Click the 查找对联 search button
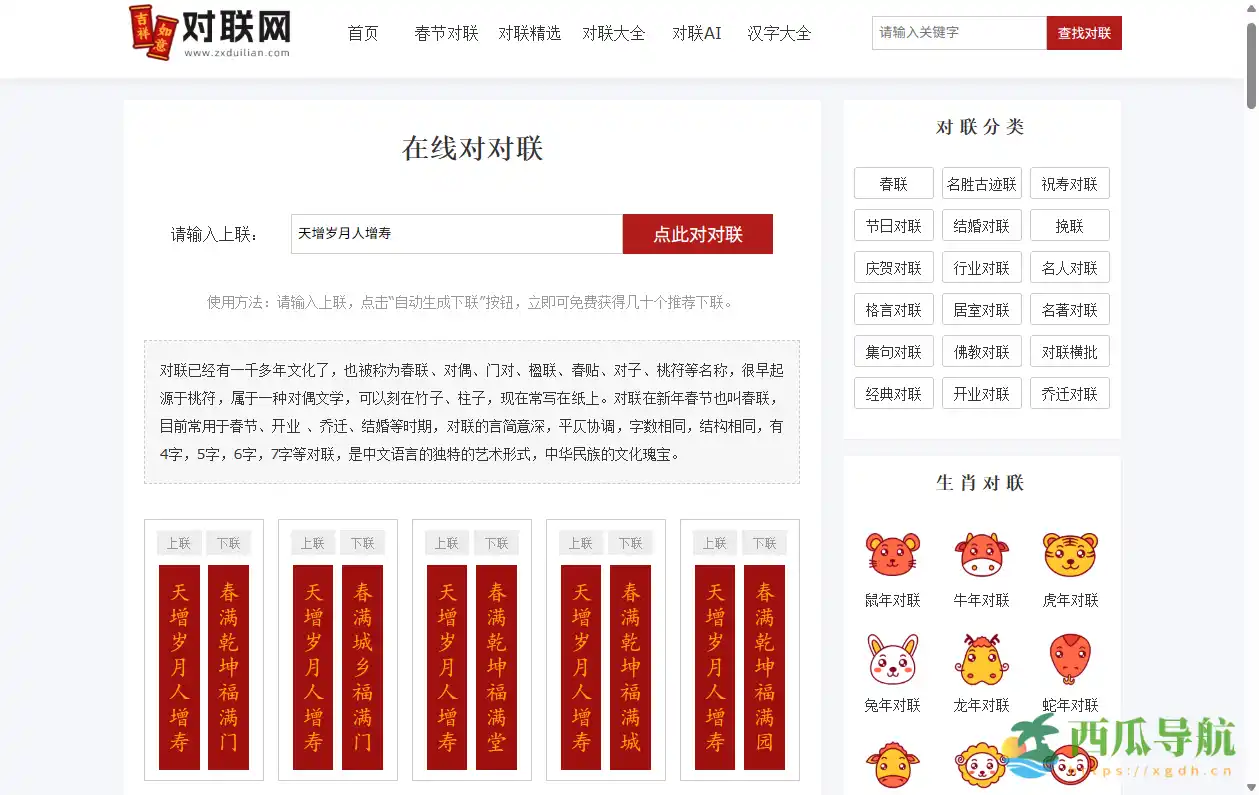The height and width of the screenshot is (795, 1259). point(1083,32)
